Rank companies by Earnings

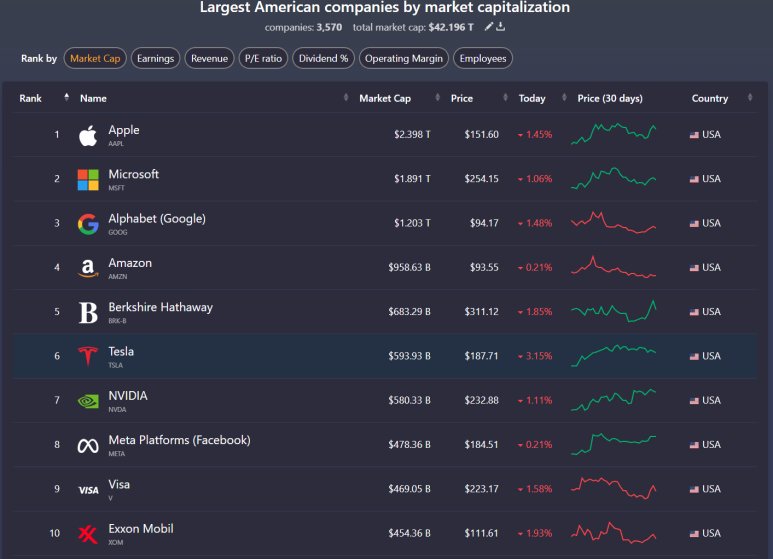click(x=155, y=58)
